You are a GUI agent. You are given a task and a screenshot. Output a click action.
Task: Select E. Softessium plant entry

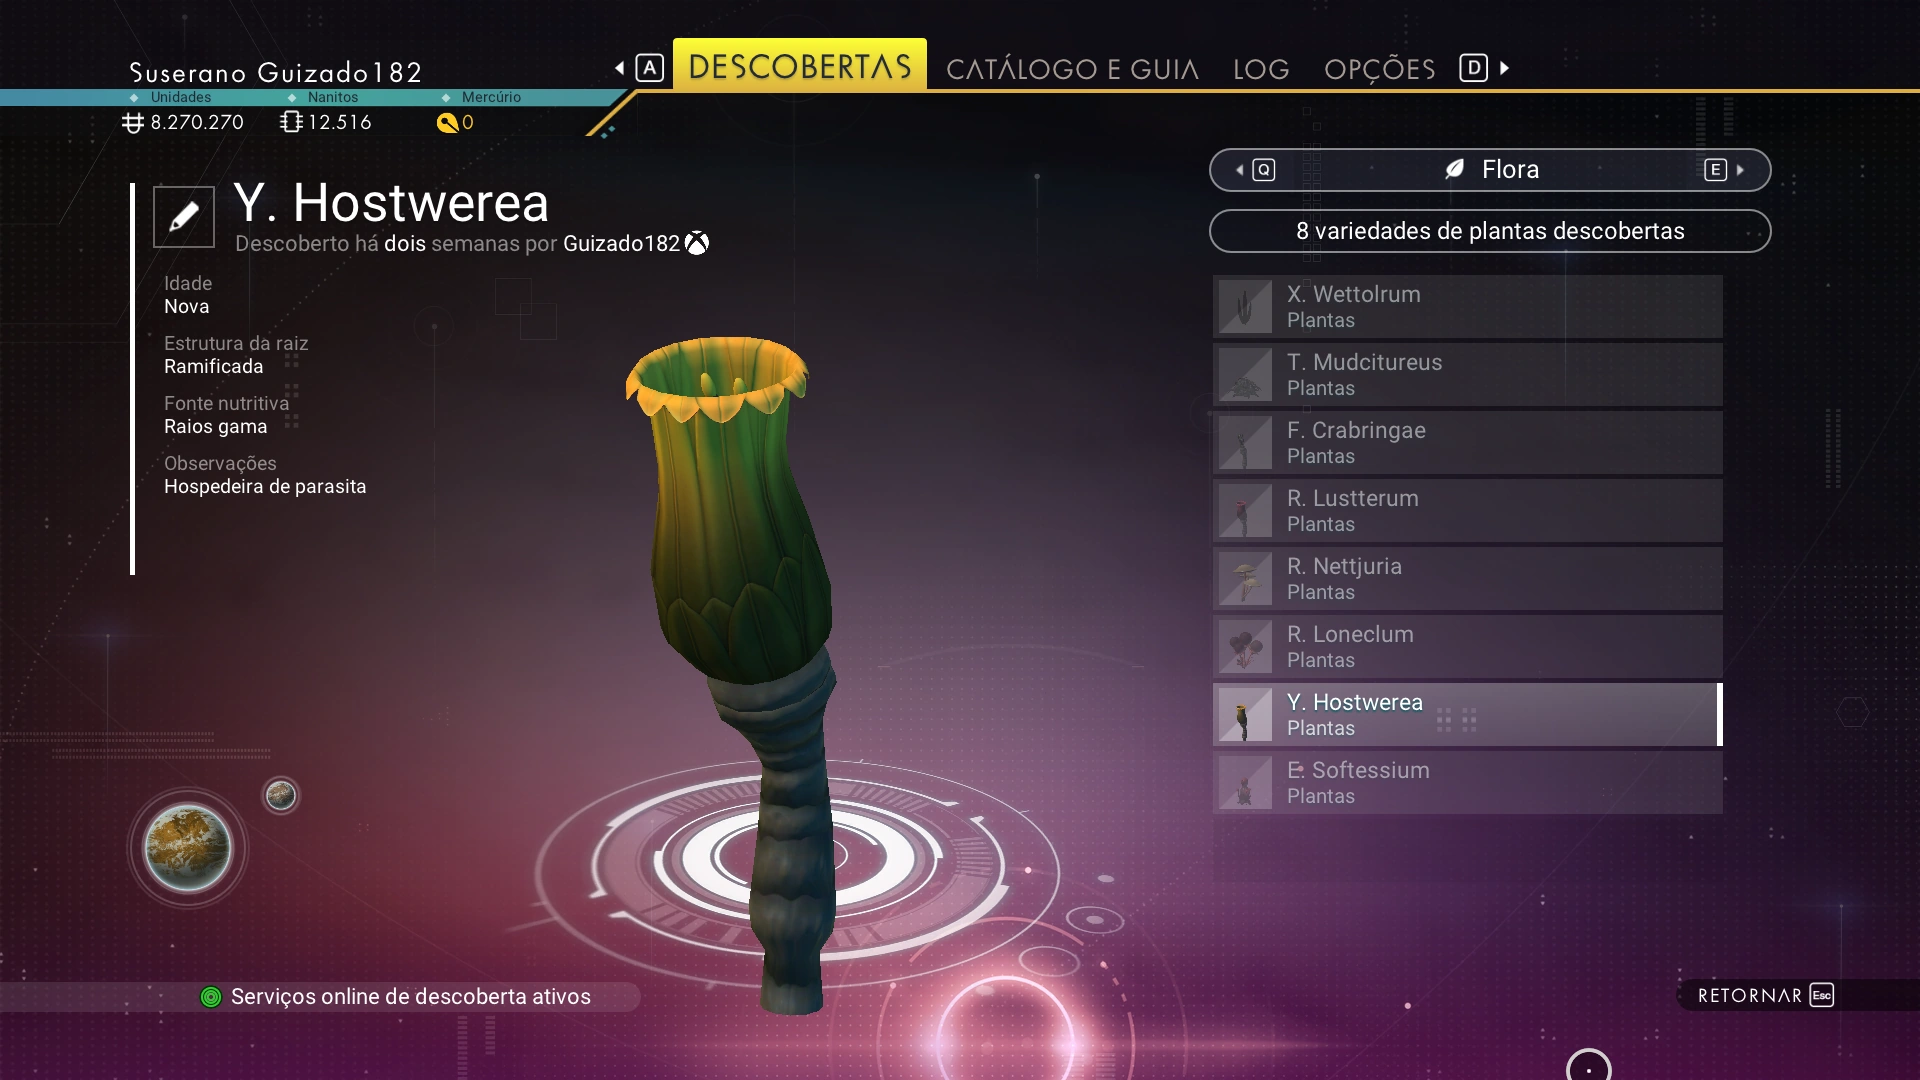[x=1467, y=783]
